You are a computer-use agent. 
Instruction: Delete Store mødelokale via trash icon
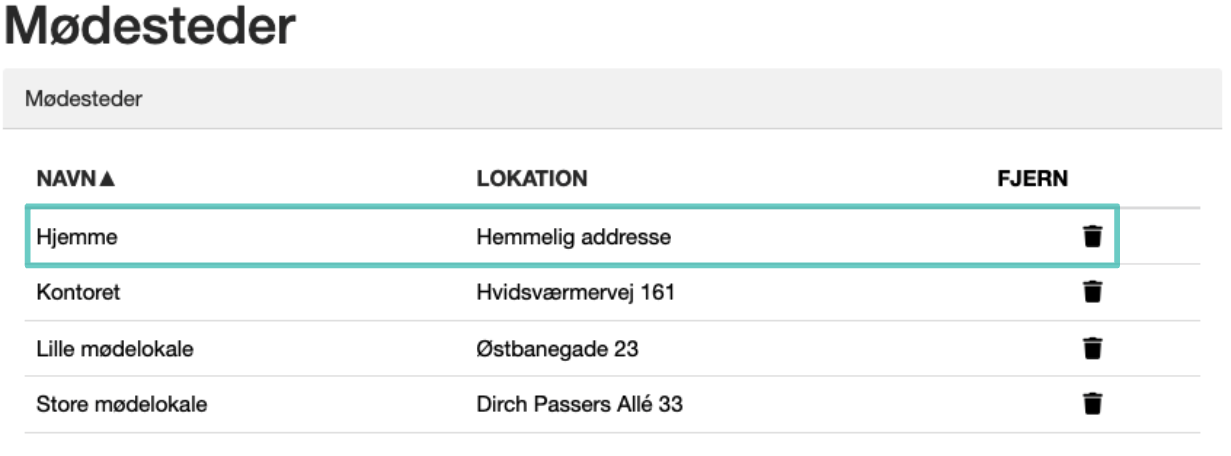coord(1093,405)
